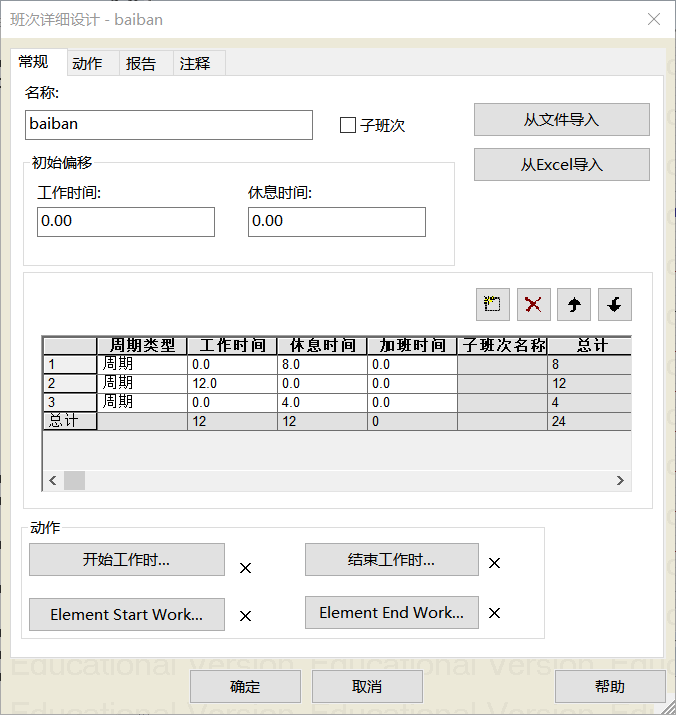
Task: Remove Element End Work action via X
Action: (494, 613)
